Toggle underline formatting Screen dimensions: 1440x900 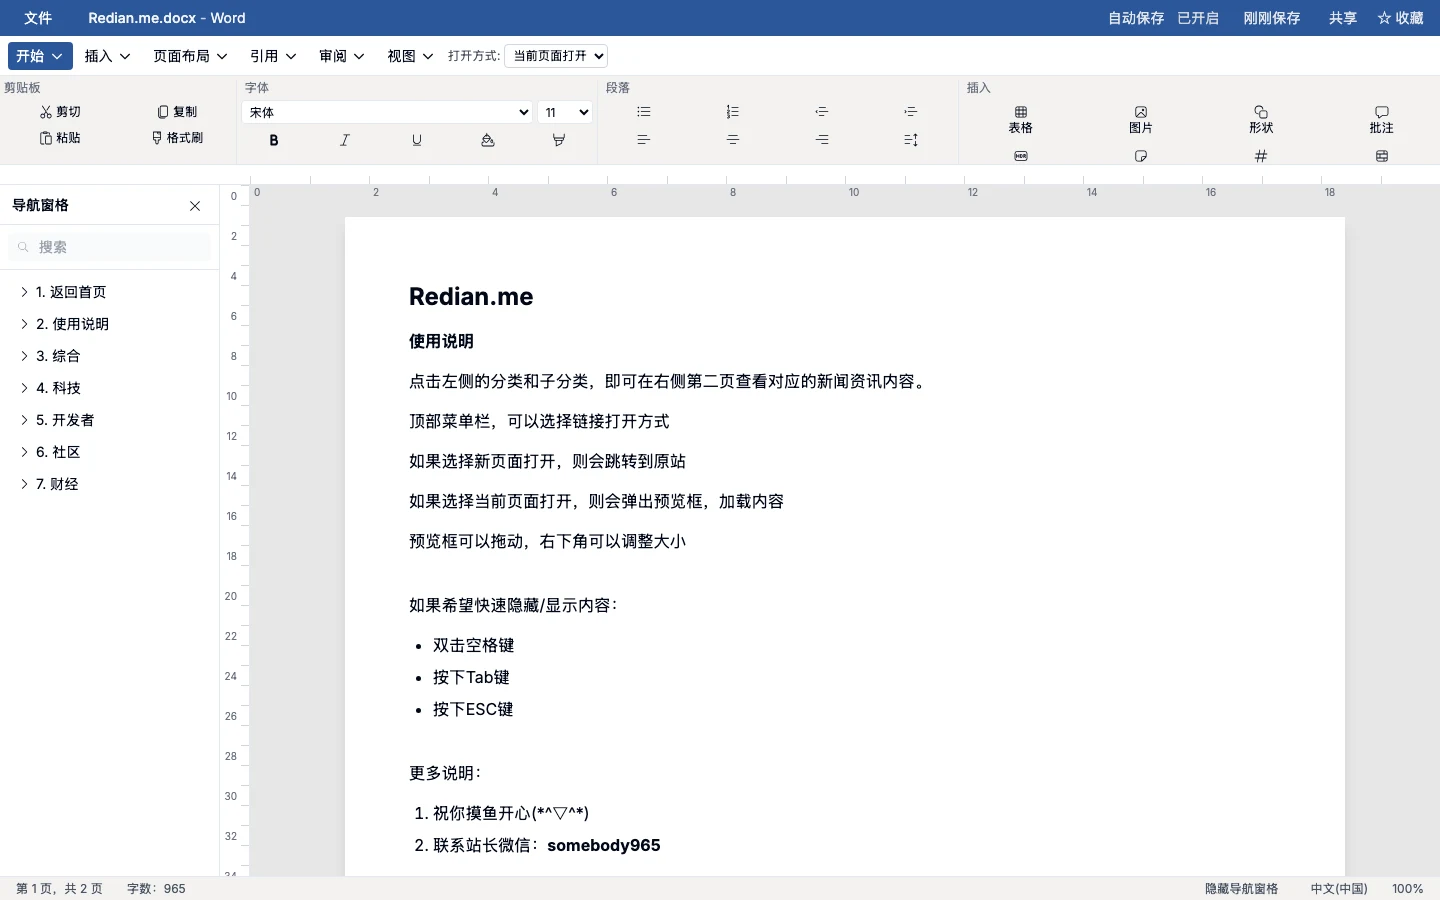point(417,140)
